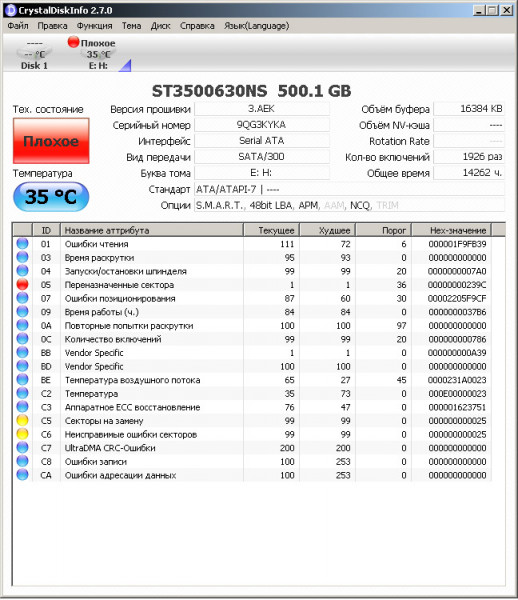Maximize the CrystalDiskInfo window
Viewport: 518px width, 600px height.
[x=492, y=10]
